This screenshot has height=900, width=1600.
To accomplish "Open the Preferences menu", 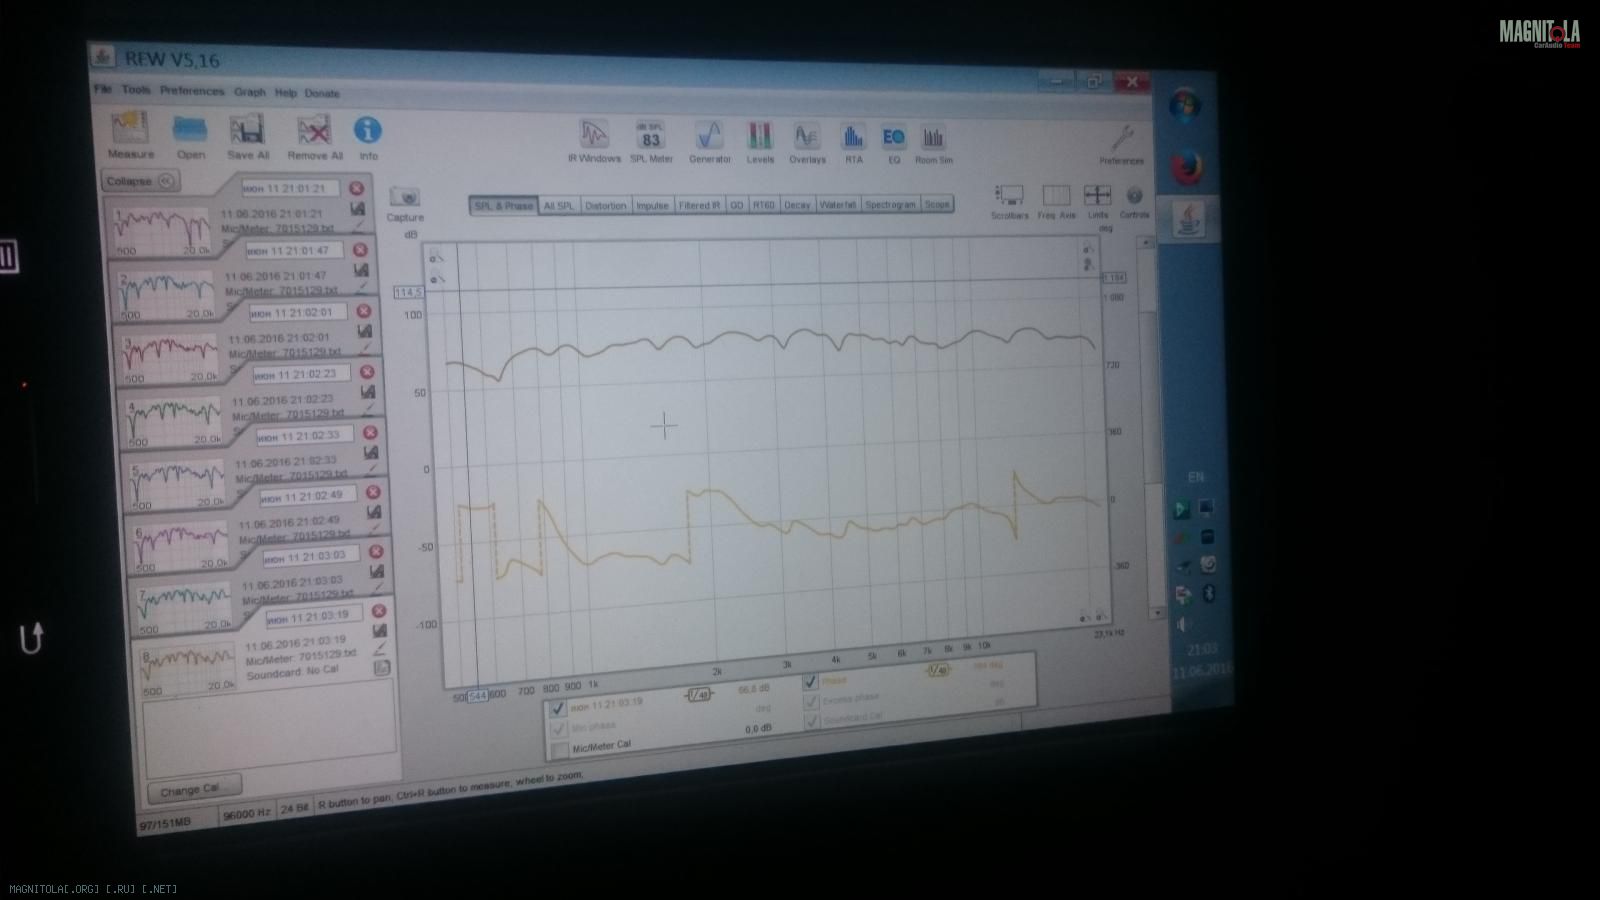I will tap(192, 91).
